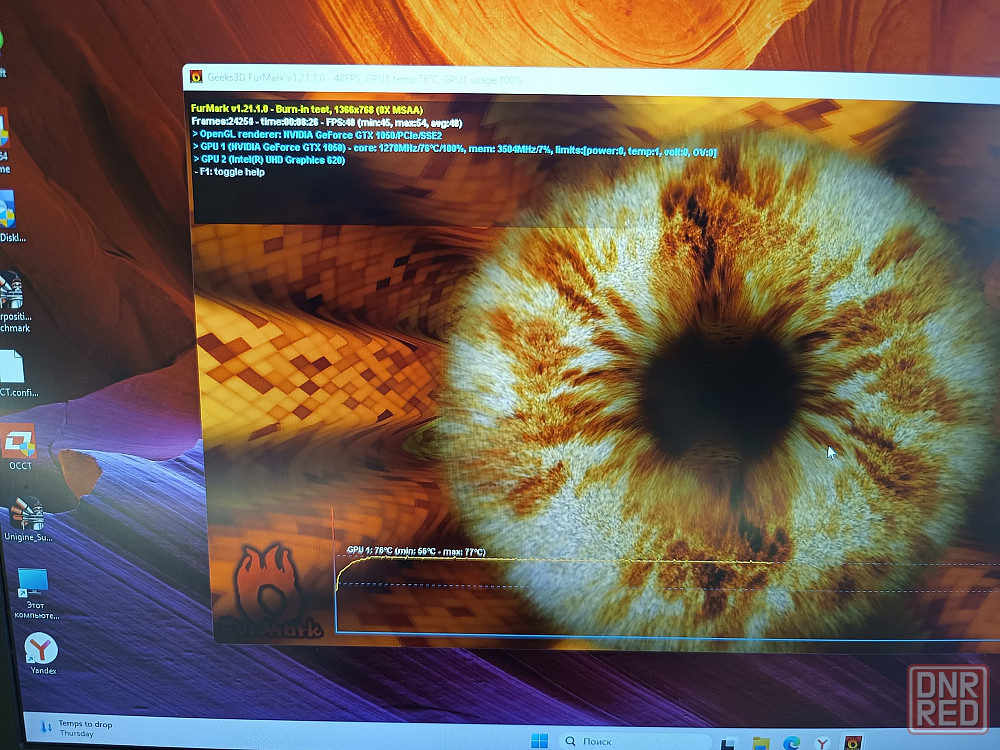Open File Explorer from the taskbar
This screenshot has width=1000, height=750.
click(x=762, y=743)
